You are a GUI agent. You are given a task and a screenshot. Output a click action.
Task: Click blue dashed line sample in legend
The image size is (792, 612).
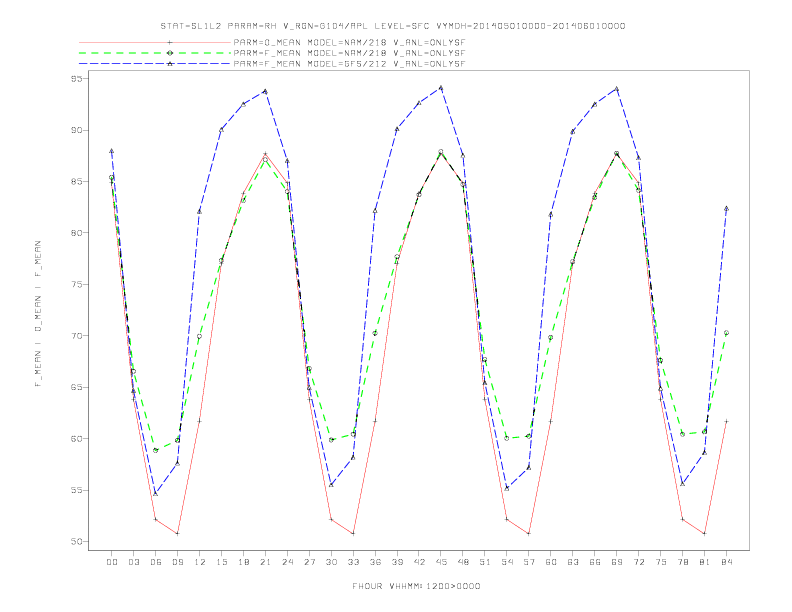(x=155, y=64)
